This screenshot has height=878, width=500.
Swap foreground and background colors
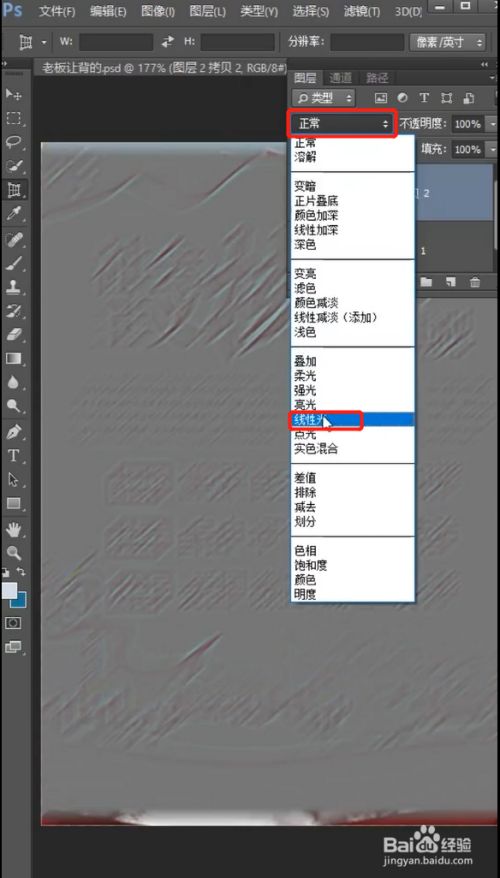pyautogui.click(x=22, y=572)
